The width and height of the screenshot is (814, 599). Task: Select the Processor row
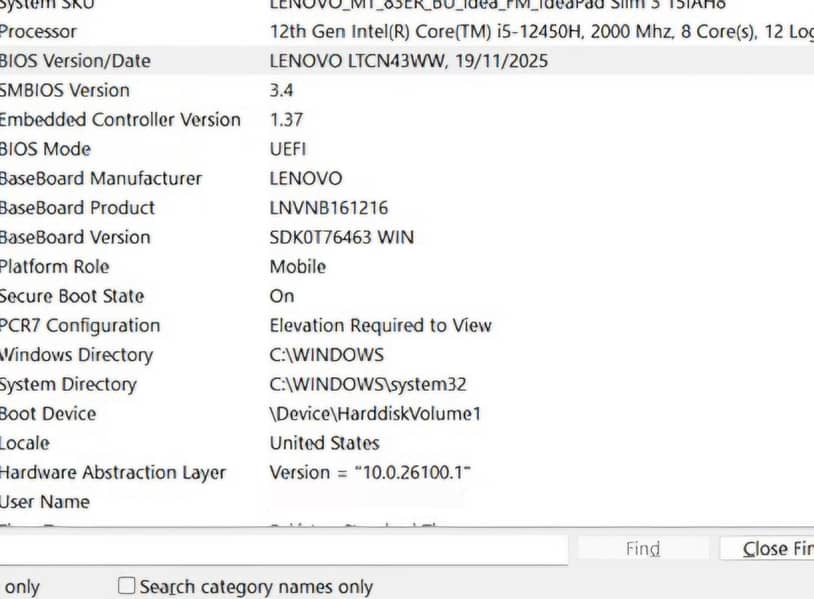click(38, 32)
